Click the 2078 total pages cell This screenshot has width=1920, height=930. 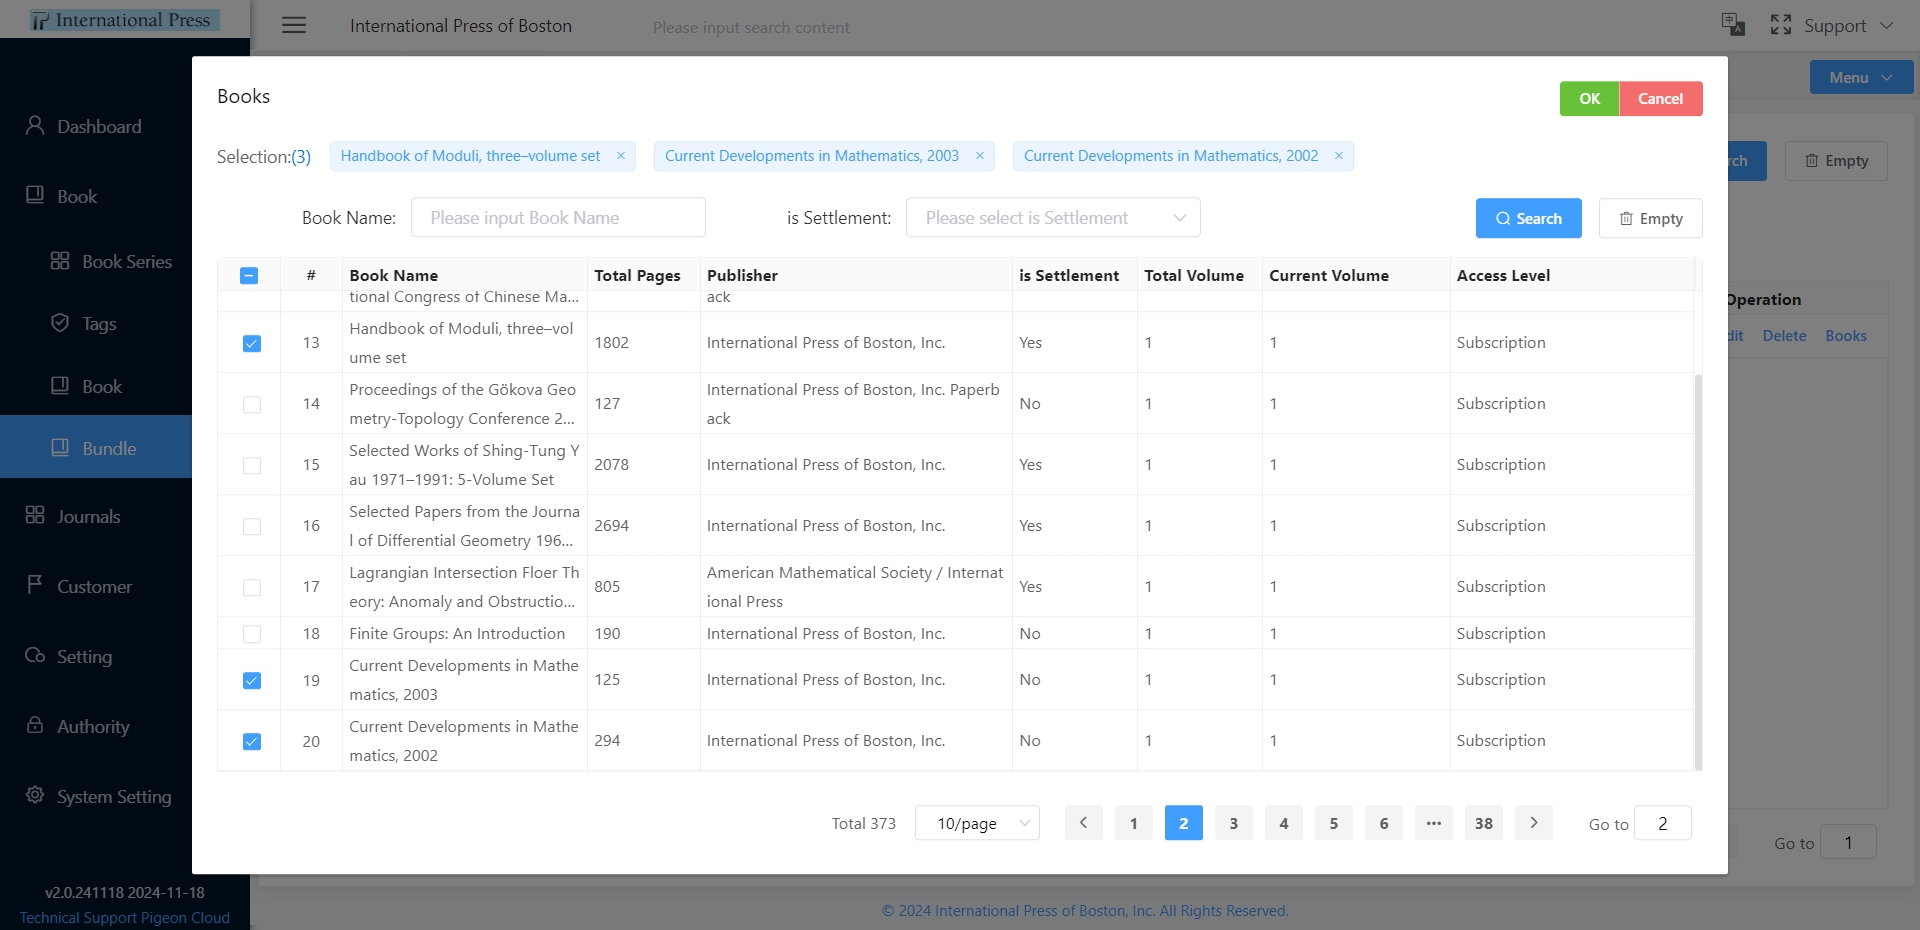pos(643,465)
